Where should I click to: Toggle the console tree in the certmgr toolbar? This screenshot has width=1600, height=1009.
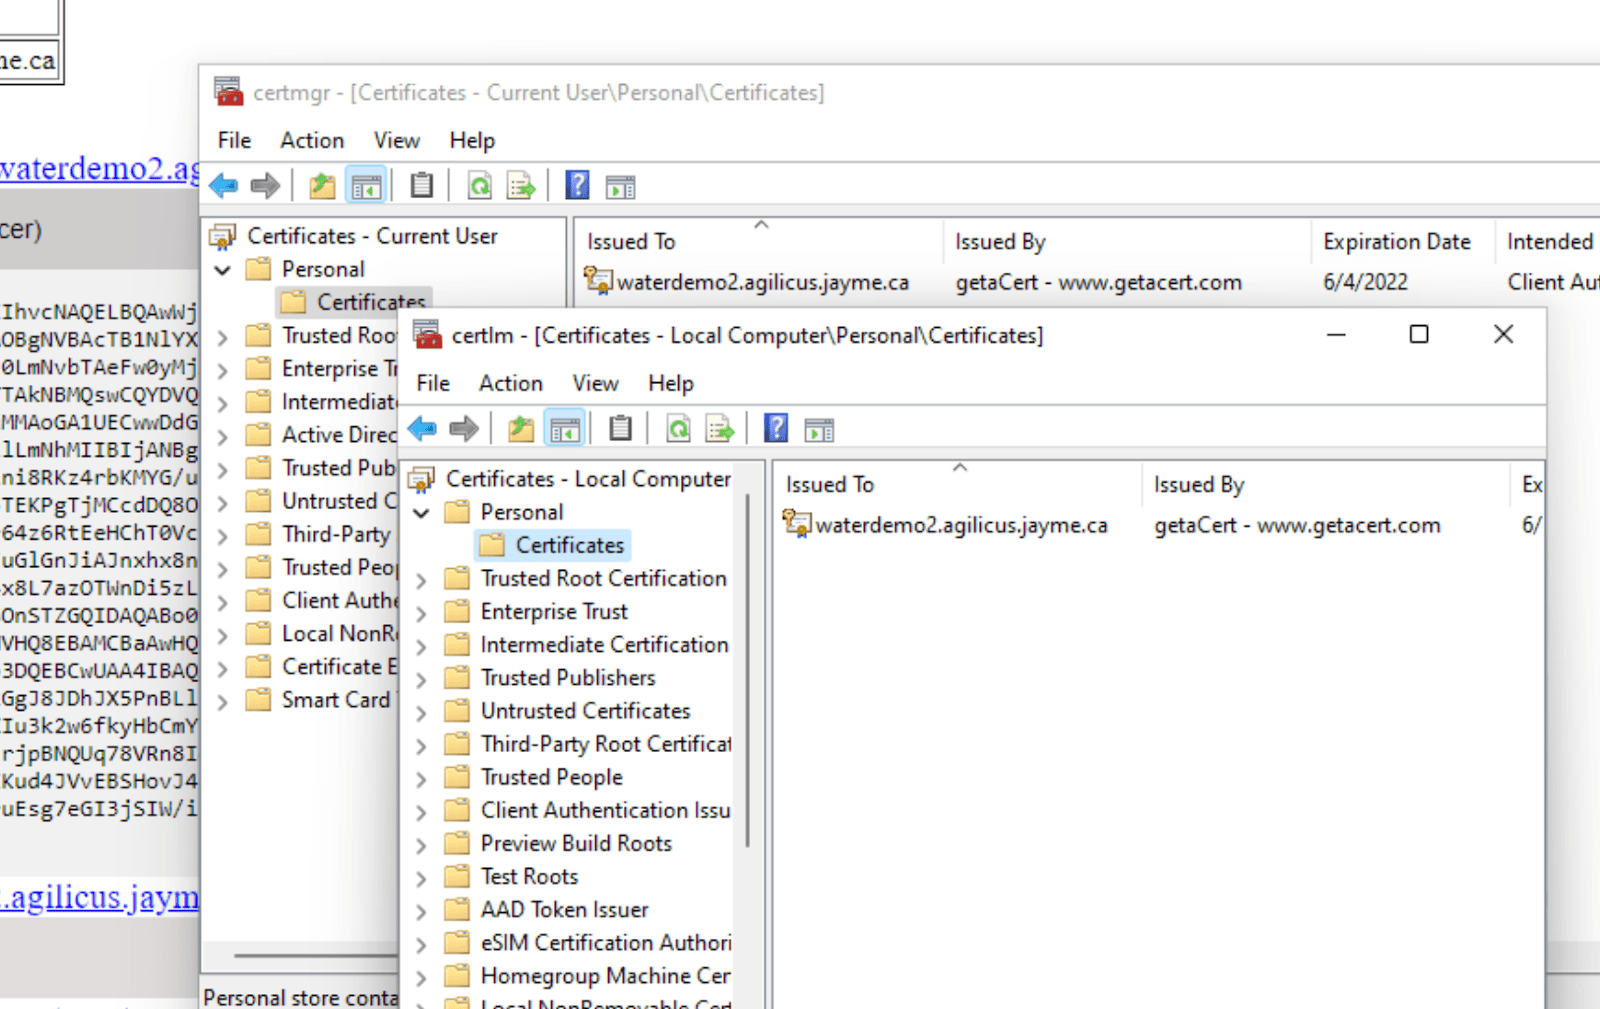point(366,186)
